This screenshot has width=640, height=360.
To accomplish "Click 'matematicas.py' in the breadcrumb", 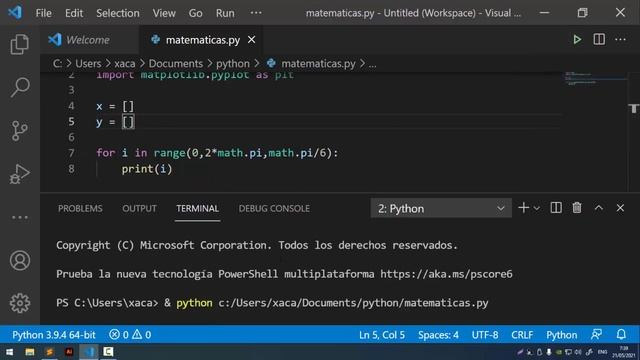I will coord(318,64).
